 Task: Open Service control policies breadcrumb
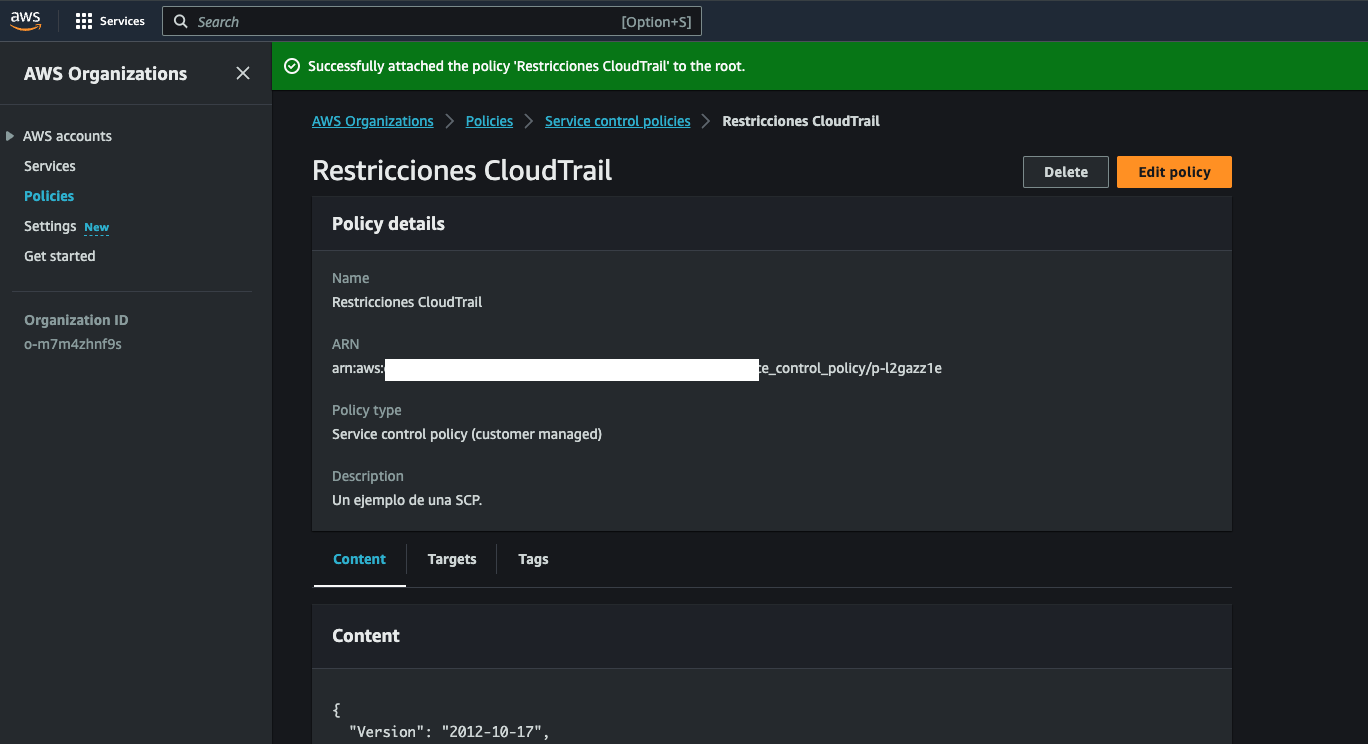(617, 121)
